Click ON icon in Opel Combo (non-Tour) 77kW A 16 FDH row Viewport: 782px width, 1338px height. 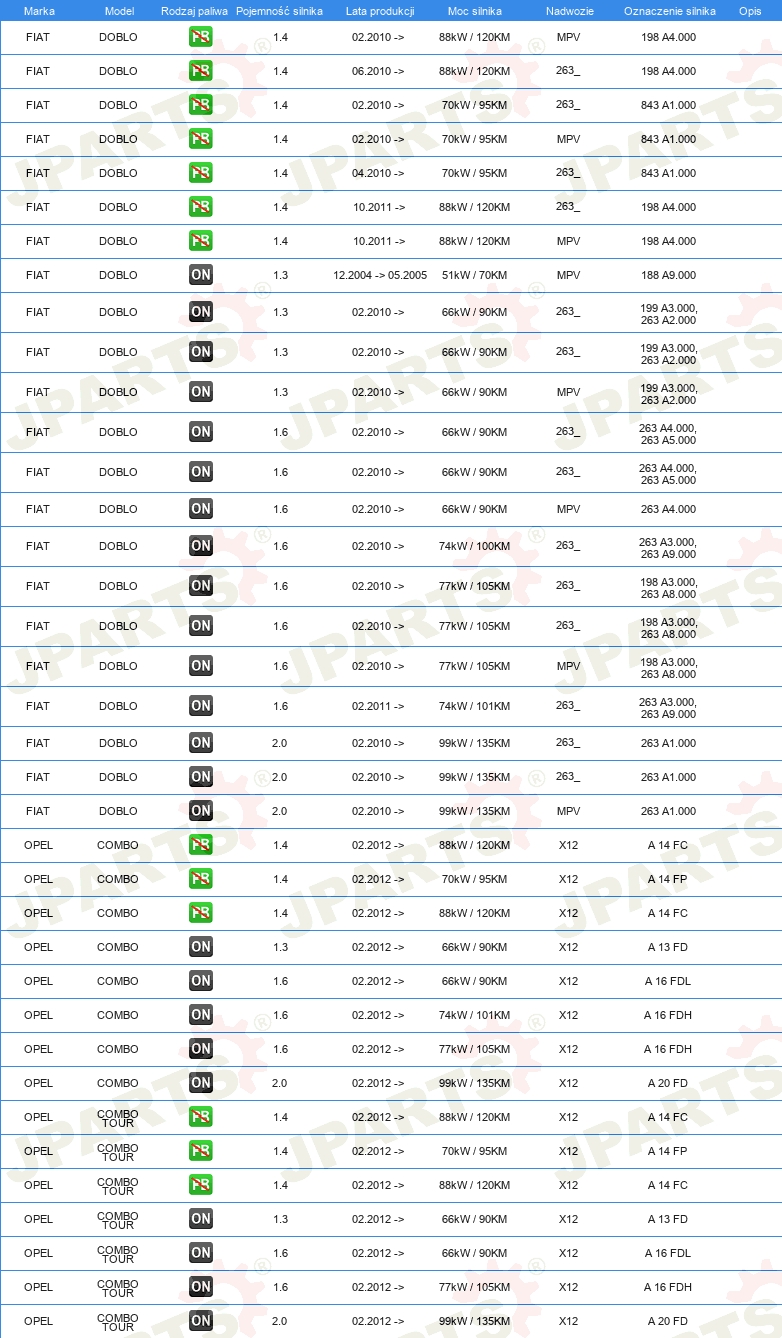click(201, 1049)
